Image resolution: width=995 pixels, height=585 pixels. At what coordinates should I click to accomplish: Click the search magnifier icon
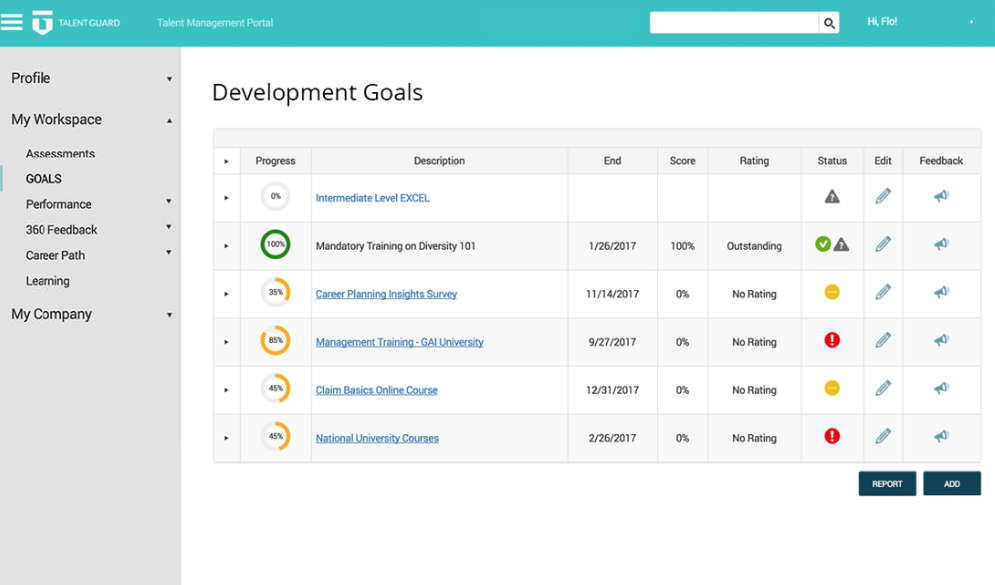829,23
